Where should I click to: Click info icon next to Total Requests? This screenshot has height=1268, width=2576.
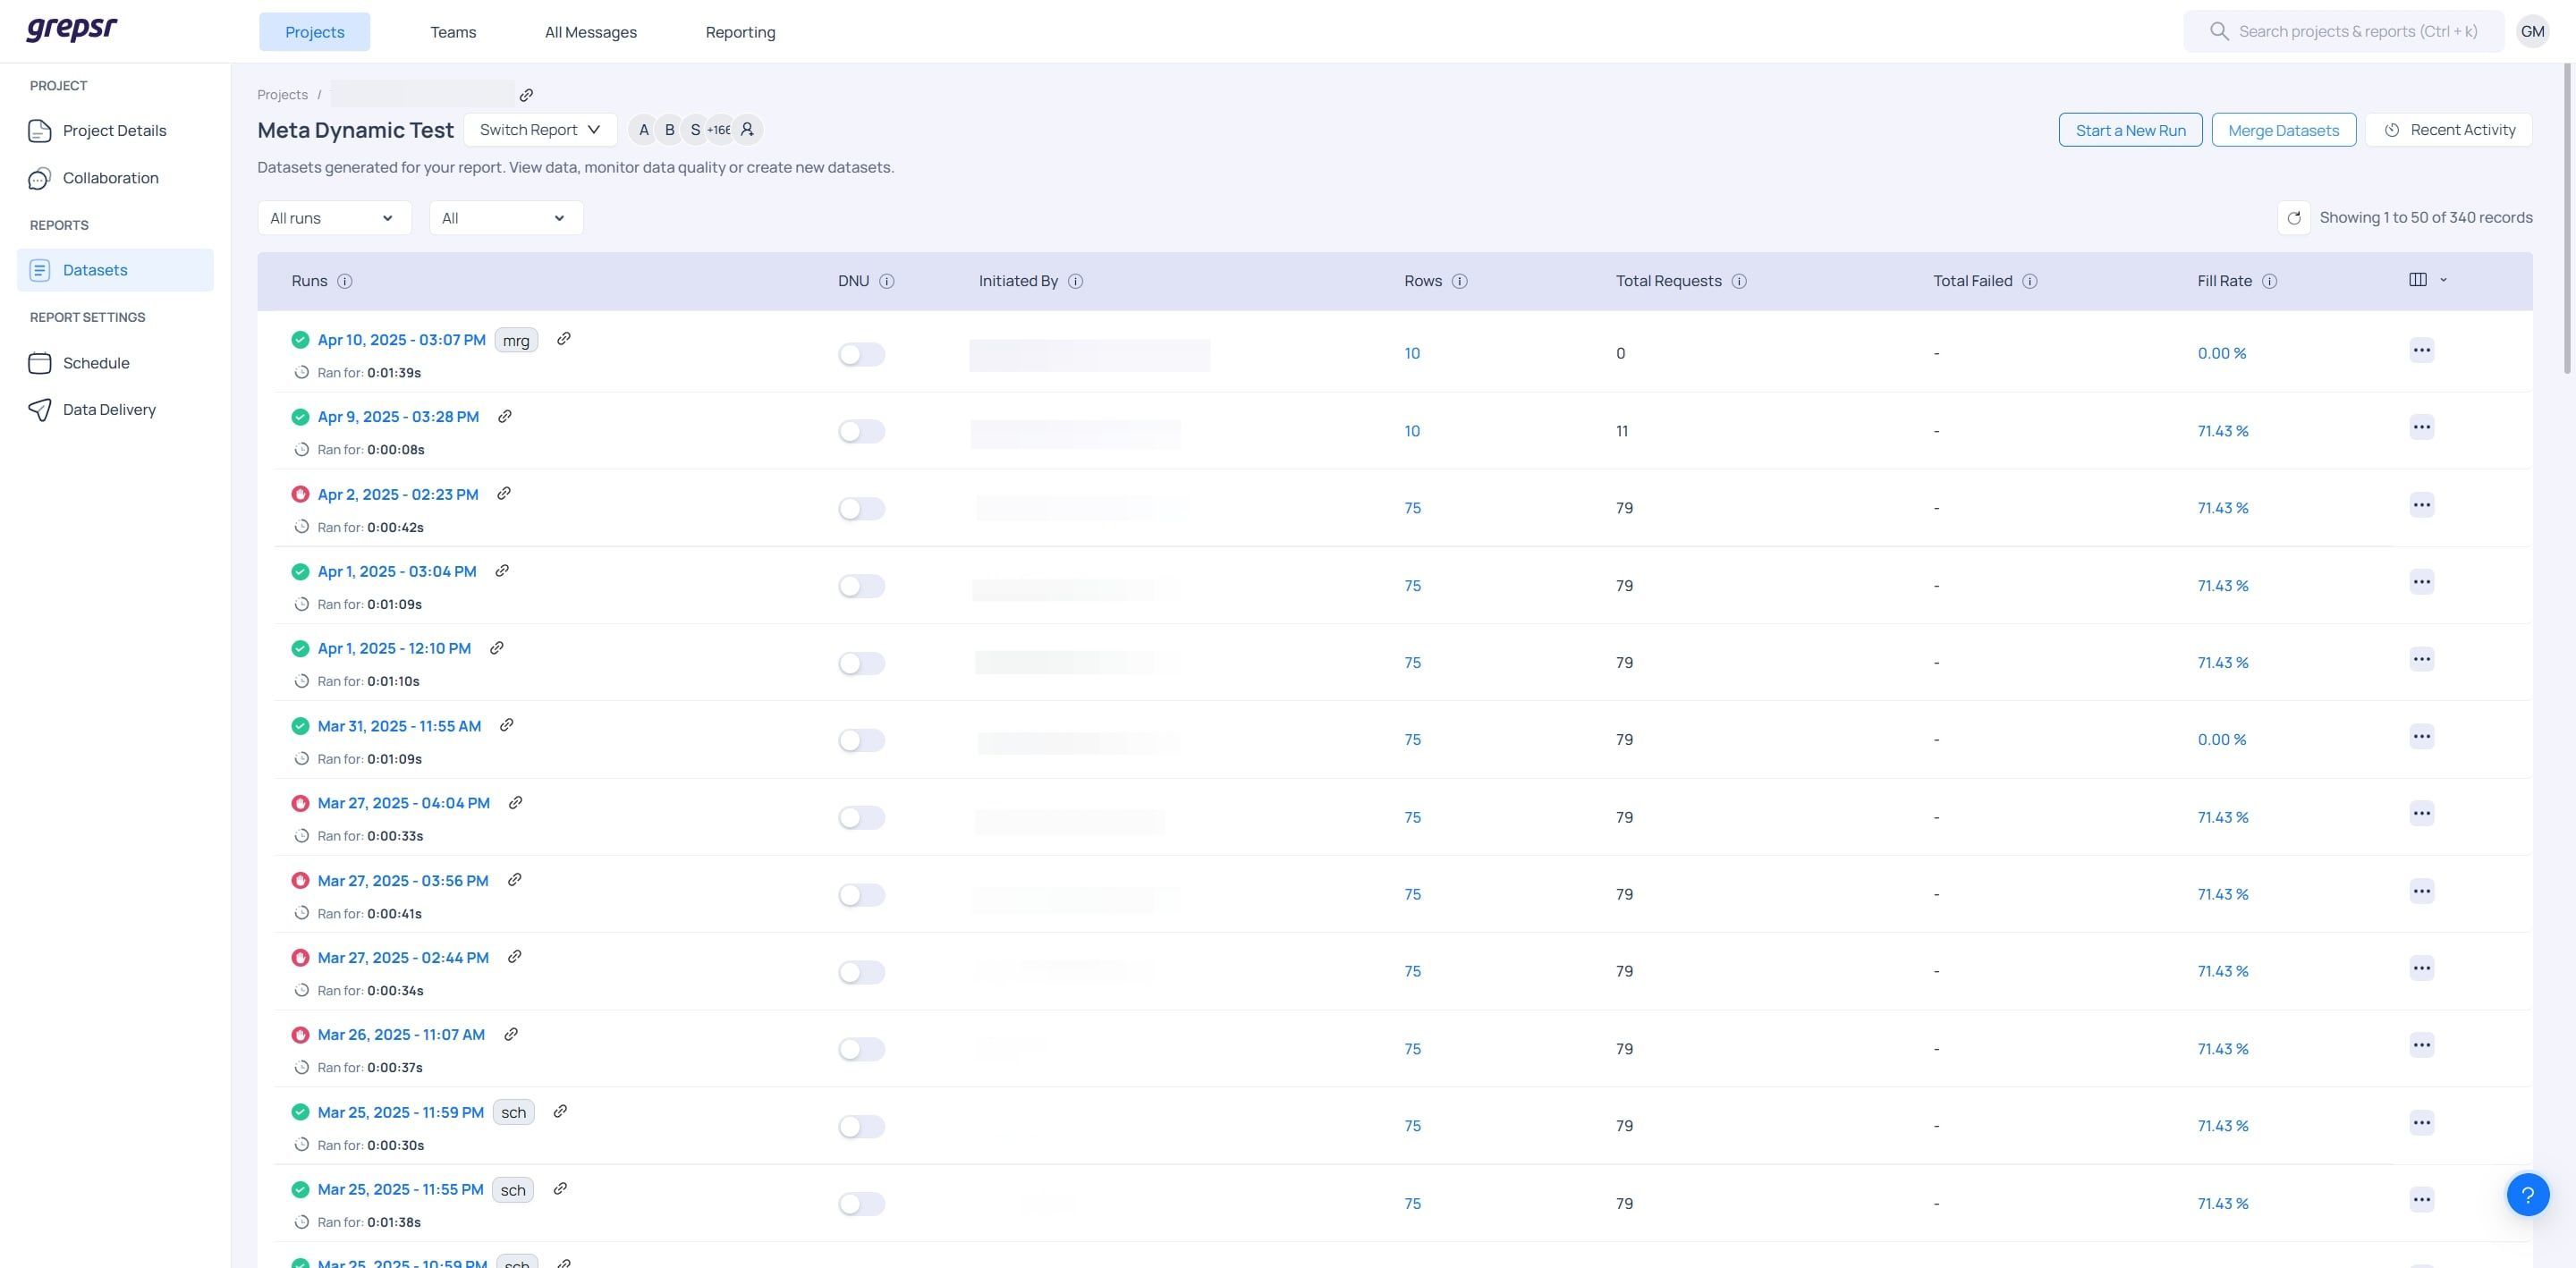pos(1739,281)
